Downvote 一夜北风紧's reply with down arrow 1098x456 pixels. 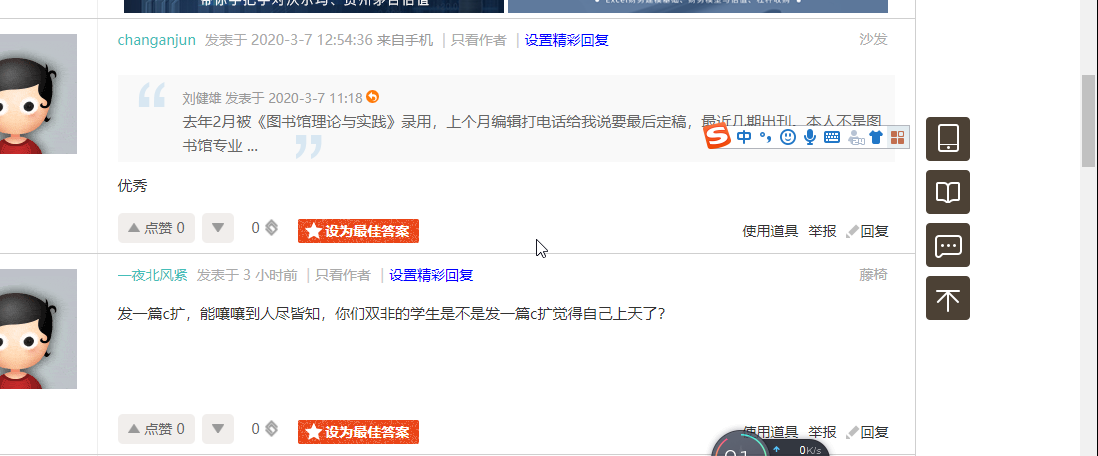218,429
